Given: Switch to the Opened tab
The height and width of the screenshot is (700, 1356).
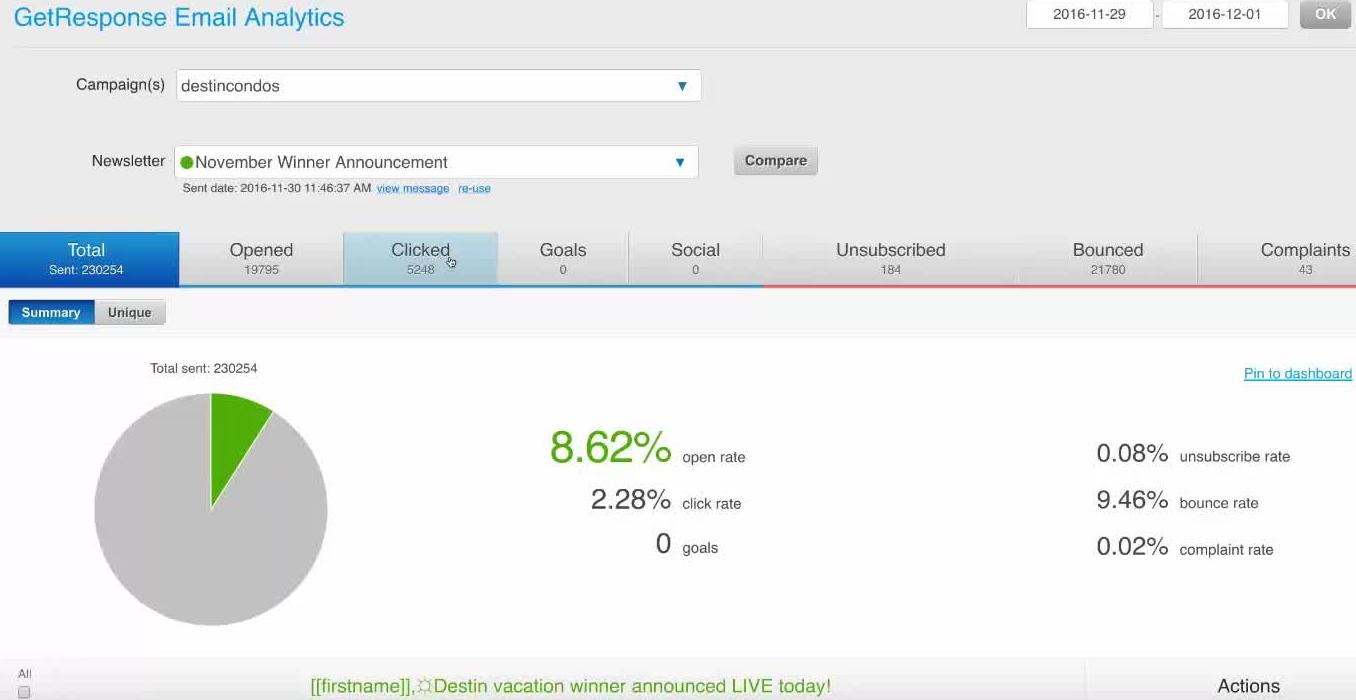Looking at the screenshot, I should [261, 259].
